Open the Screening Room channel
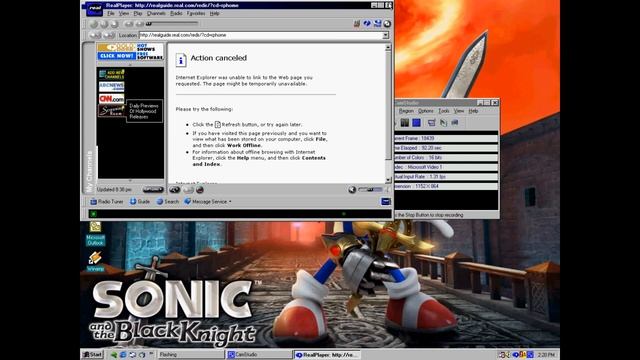 point(111,111)
